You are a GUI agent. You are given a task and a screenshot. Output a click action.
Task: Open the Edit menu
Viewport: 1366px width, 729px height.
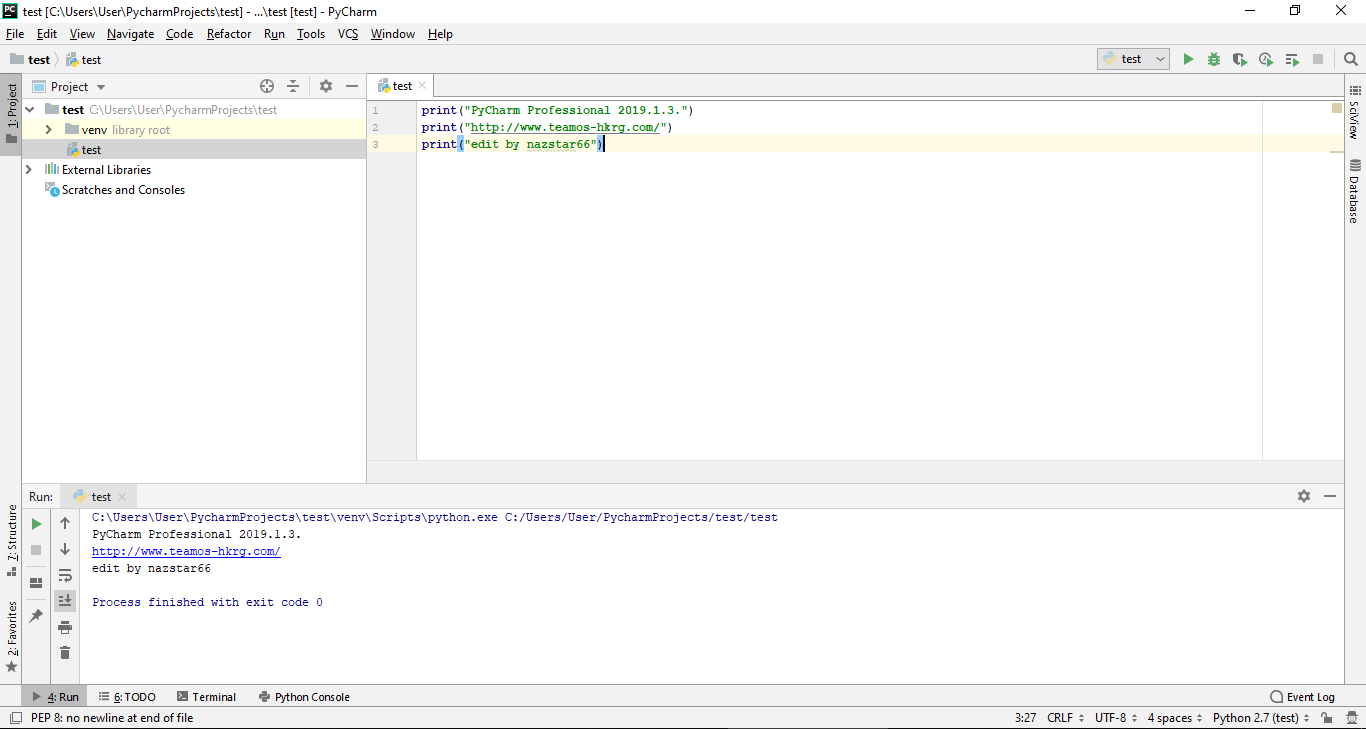(x=47, y=34)
